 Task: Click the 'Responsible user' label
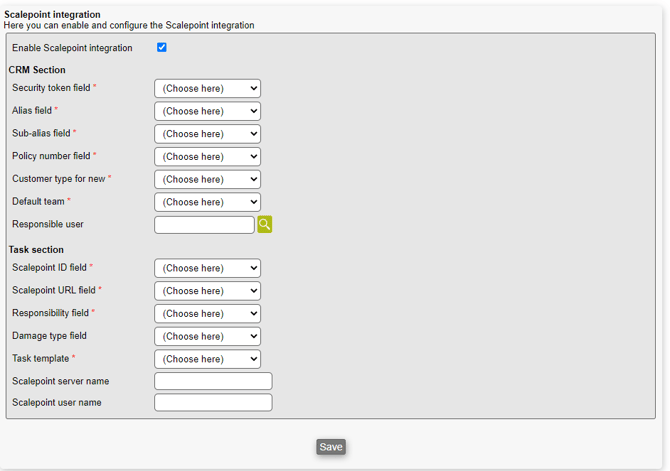[x=48, y=224]
